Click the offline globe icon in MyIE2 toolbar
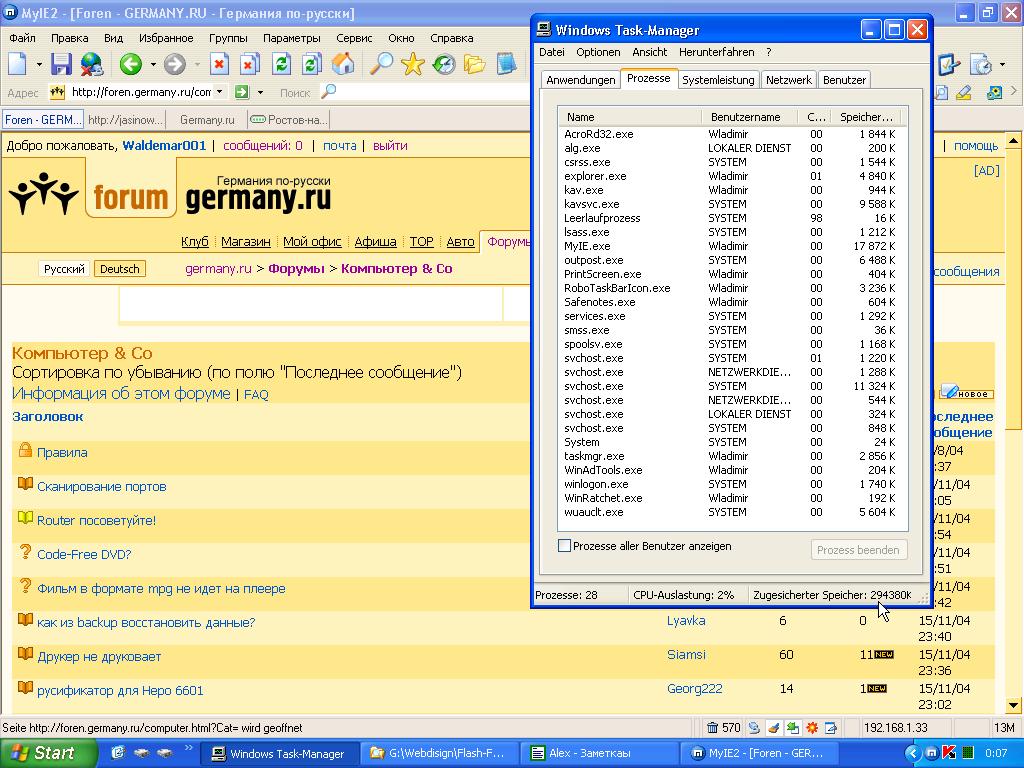 point(91,64)
